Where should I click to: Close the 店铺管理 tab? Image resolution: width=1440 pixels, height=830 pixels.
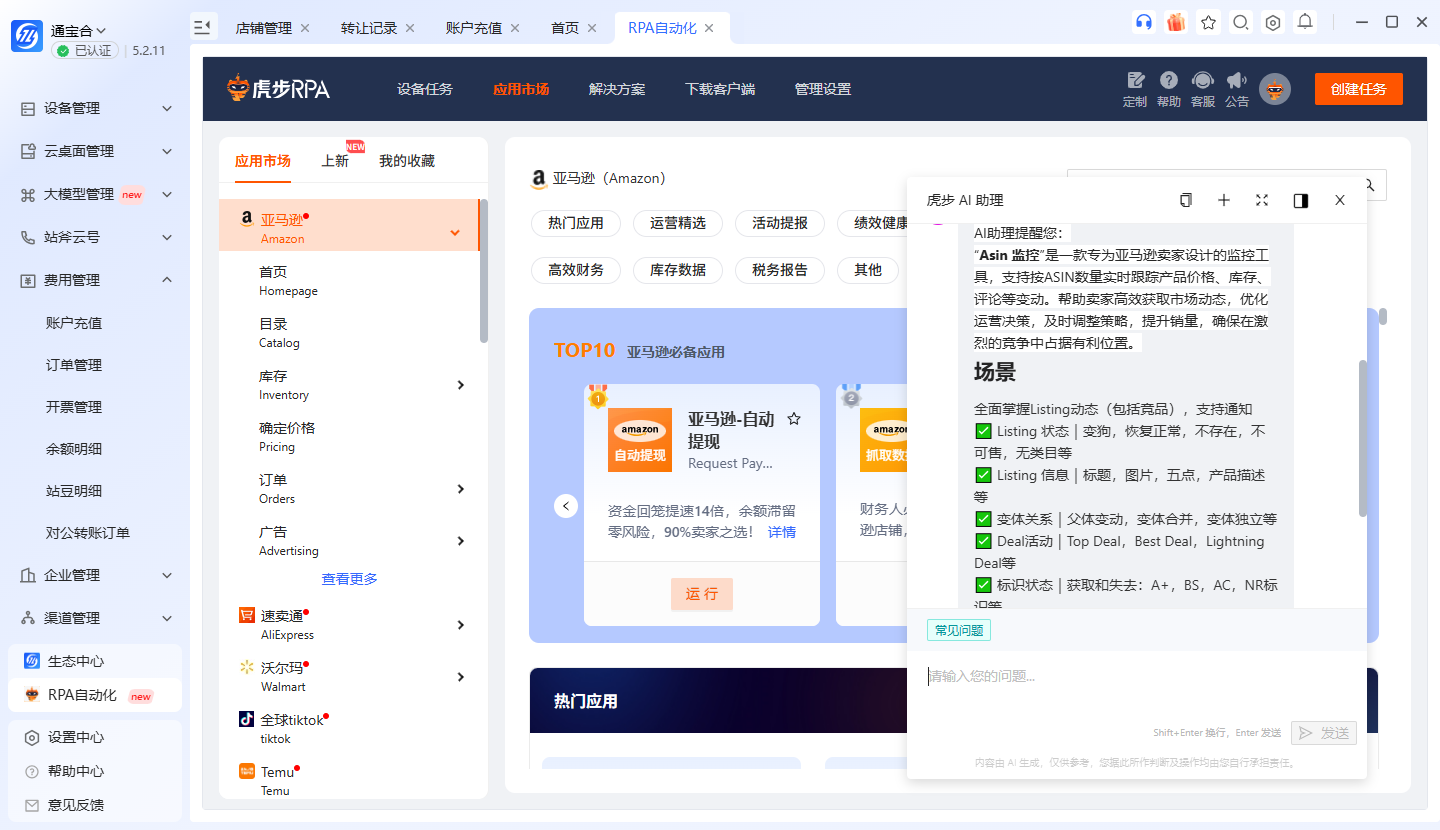(305, 28)
